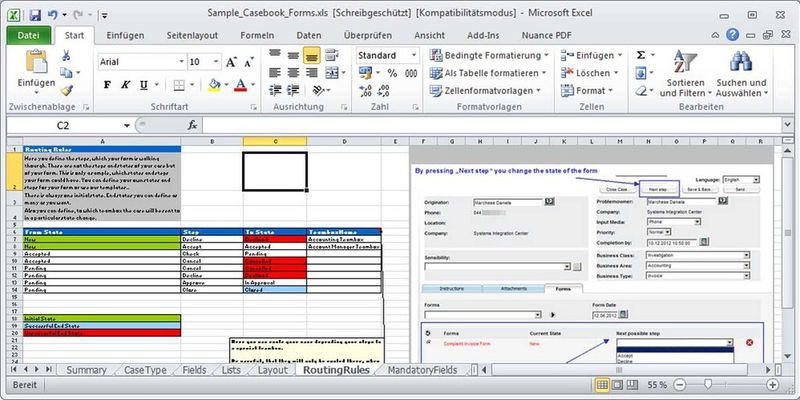Click the Undo arrow icon
This screenshot has width=800, height=400.
pyautogui.click(x=53, y=15)
